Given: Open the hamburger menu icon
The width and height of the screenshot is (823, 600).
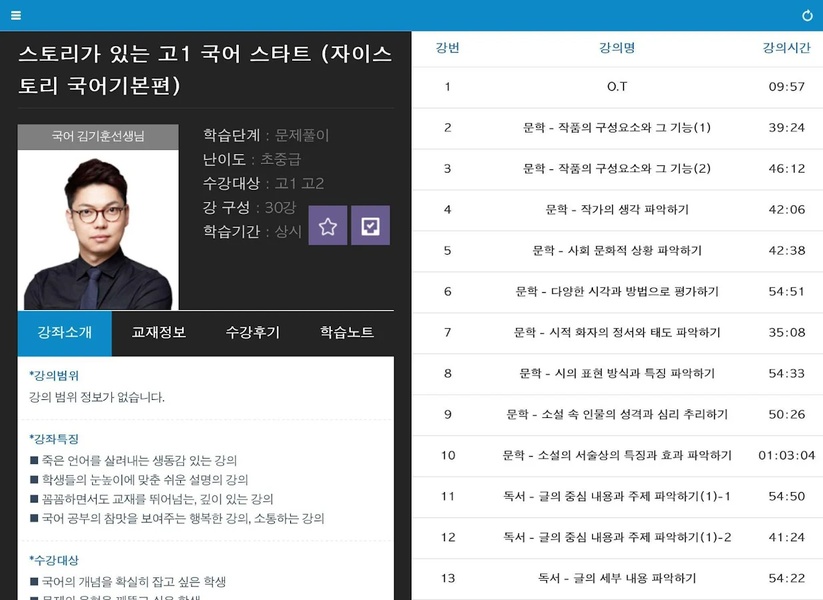Looking at the screenshot, I should coord(16,15).
